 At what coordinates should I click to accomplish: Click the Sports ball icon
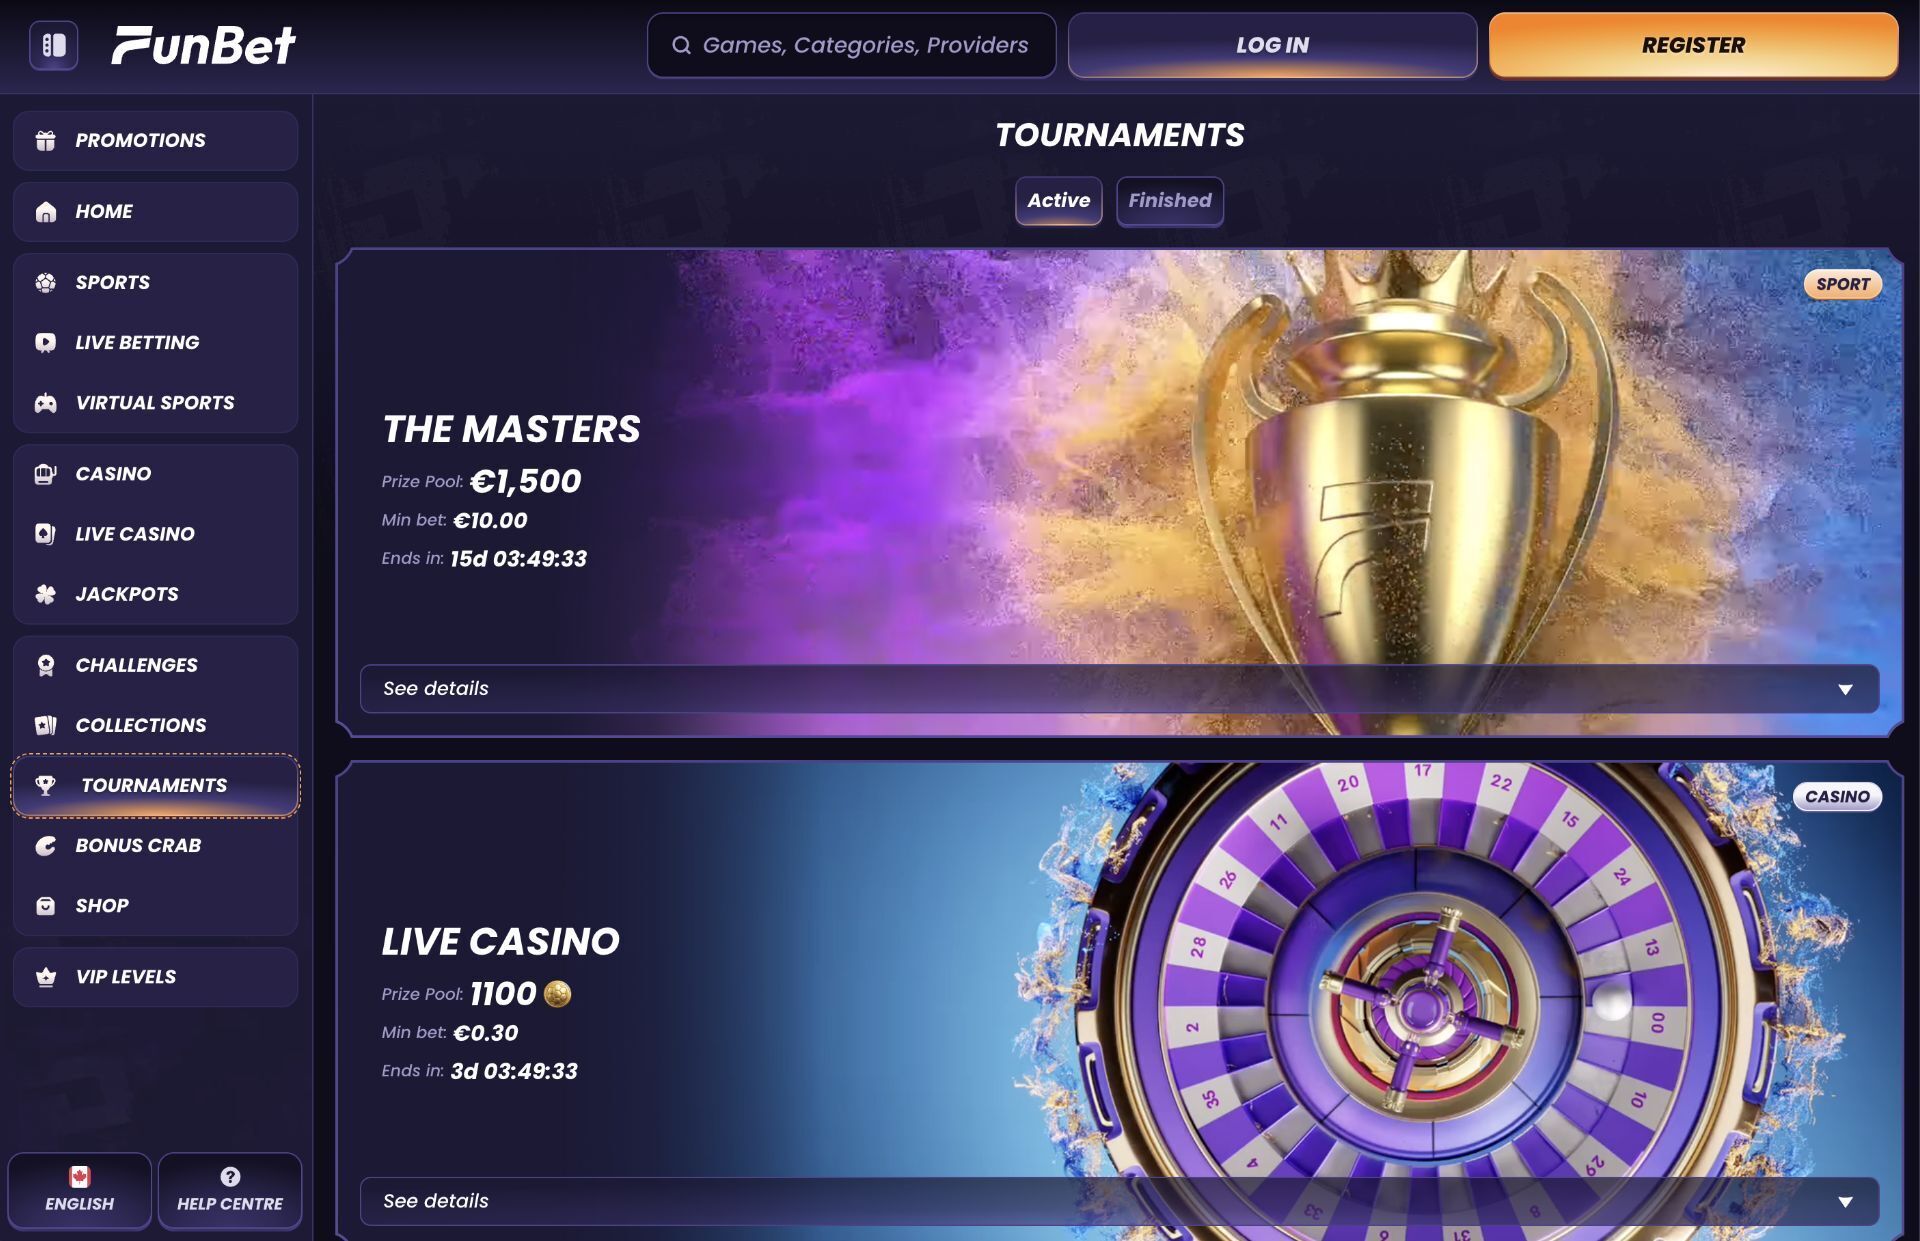point(46,283)
